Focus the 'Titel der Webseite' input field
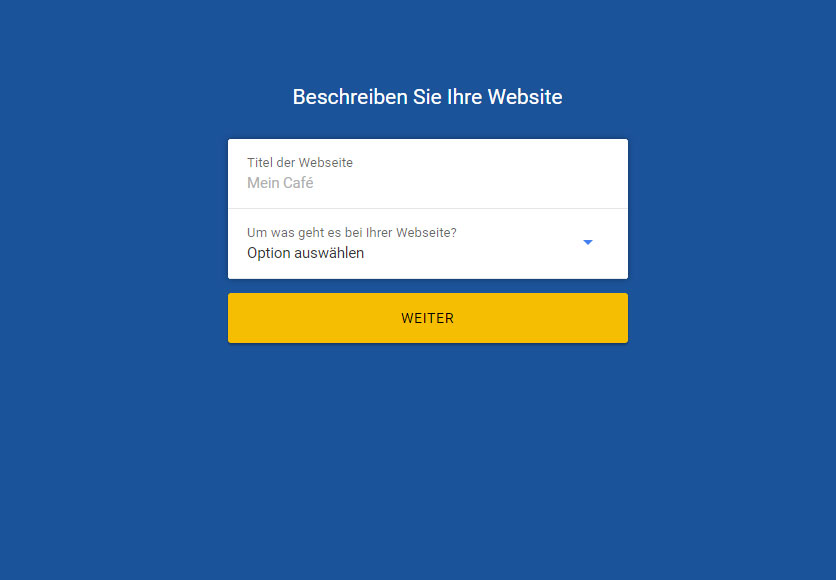836x580 pixels. (x=428, y=174)
